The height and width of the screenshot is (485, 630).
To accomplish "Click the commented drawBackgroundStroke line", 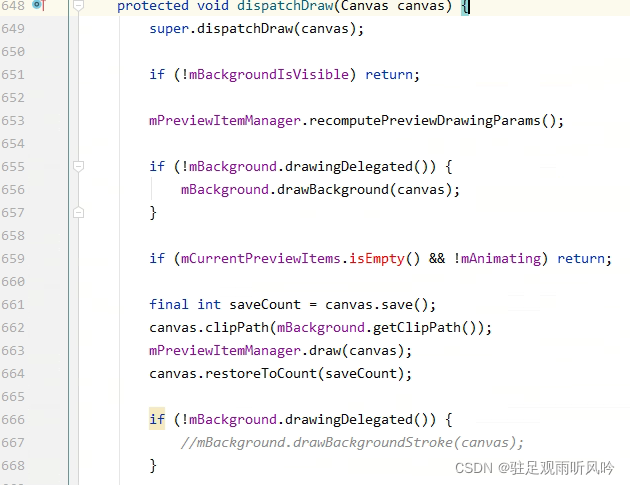I will click(x=352, y=442).
